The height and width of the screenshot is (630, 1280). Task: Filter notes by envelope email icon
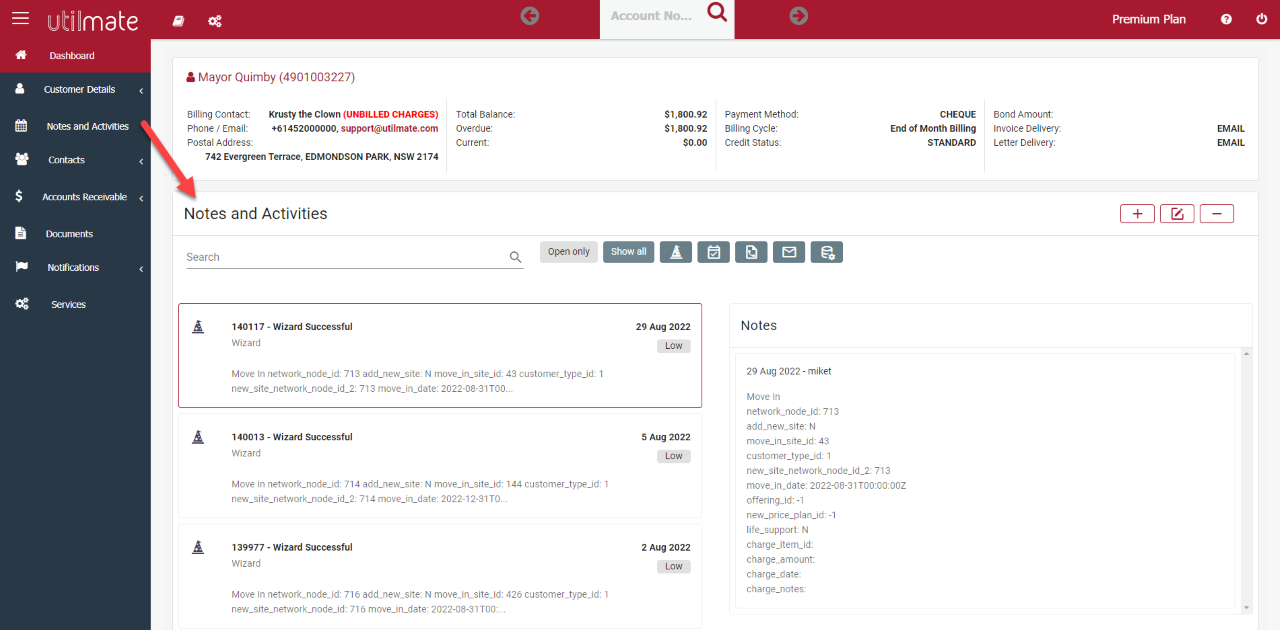(789, 252)
